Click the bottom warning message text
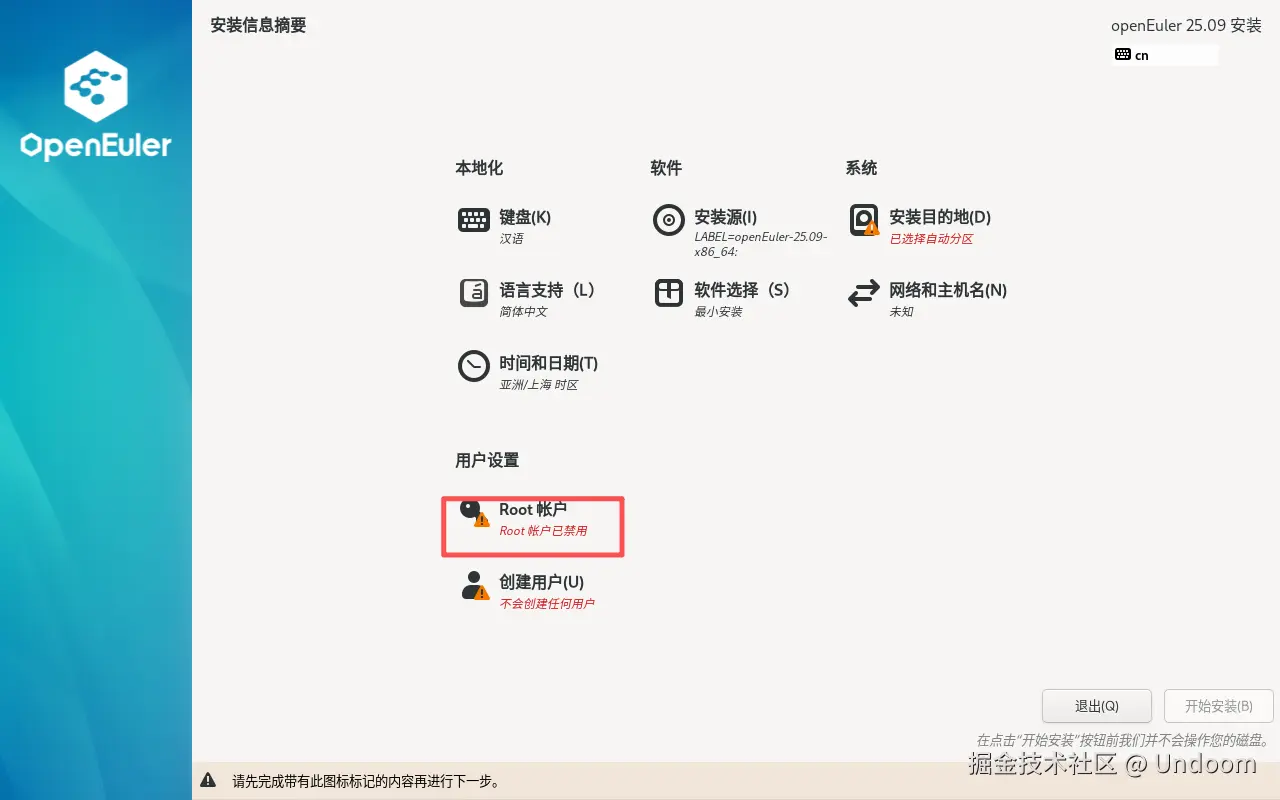Screen dimensions: 1280x800 coord(366,781)
